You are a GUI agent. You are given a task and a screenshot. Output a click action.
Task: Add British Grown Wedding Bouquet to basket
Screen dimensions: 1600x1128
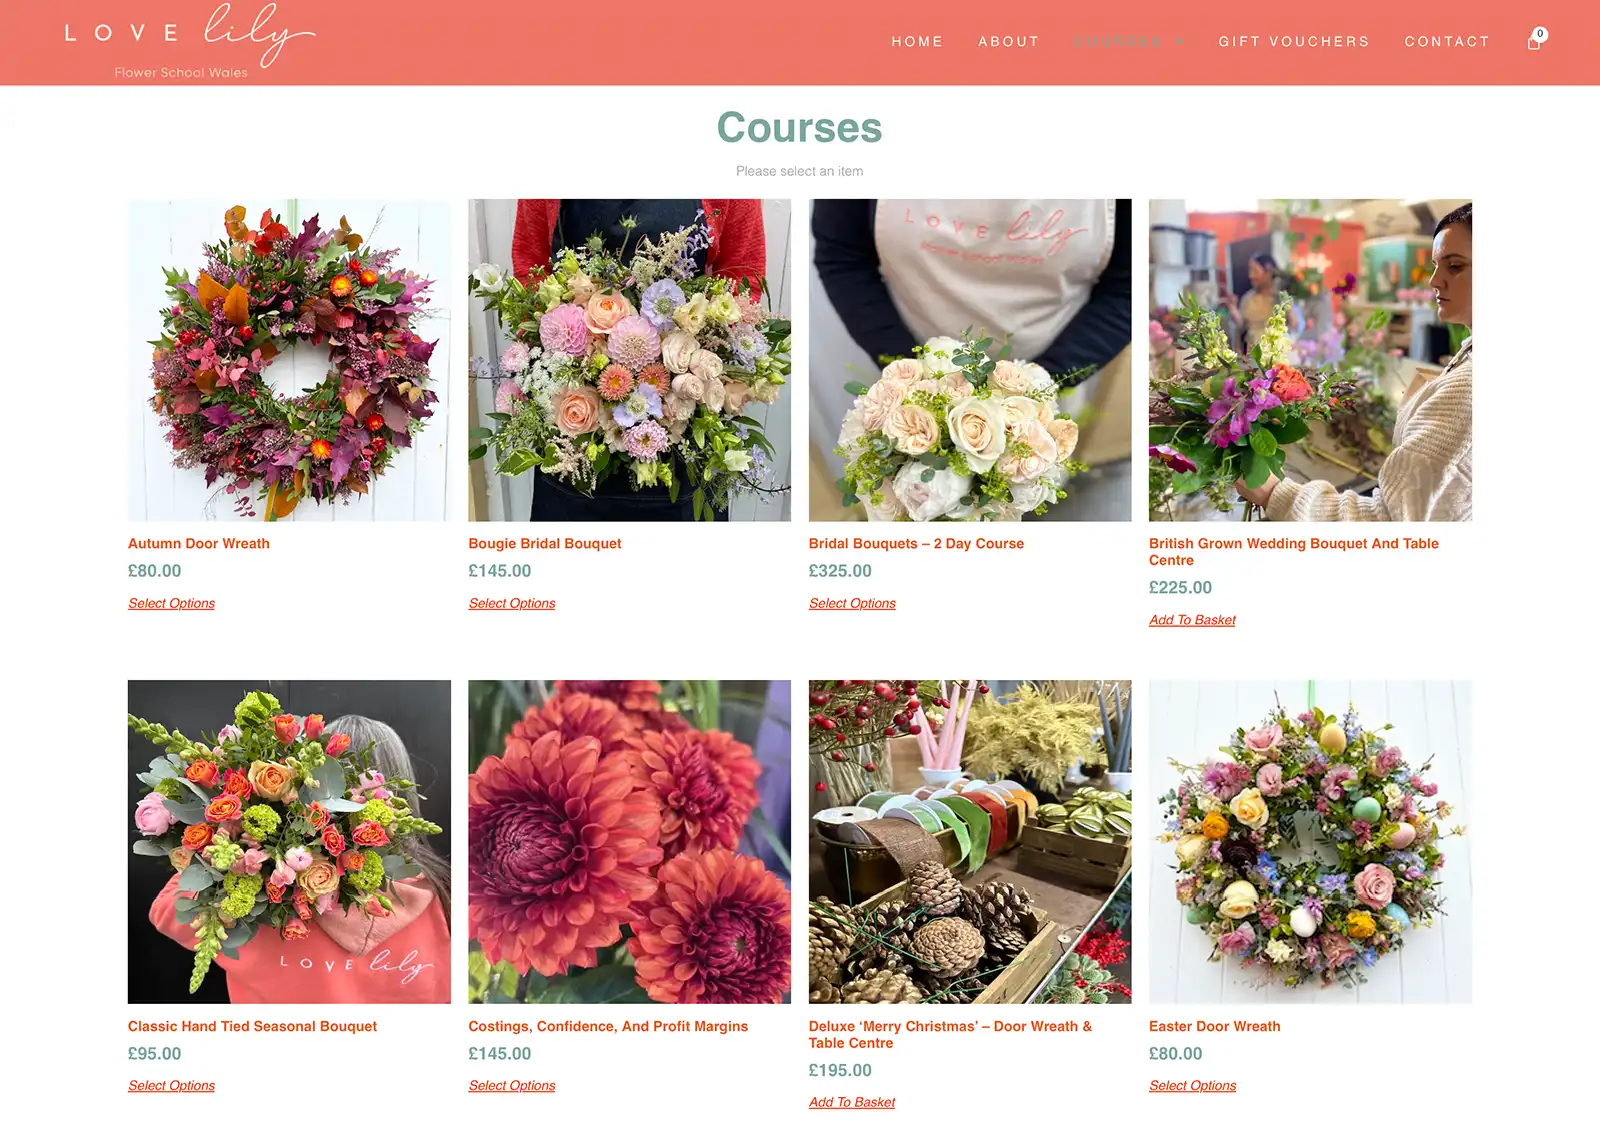coord(1192,620)
